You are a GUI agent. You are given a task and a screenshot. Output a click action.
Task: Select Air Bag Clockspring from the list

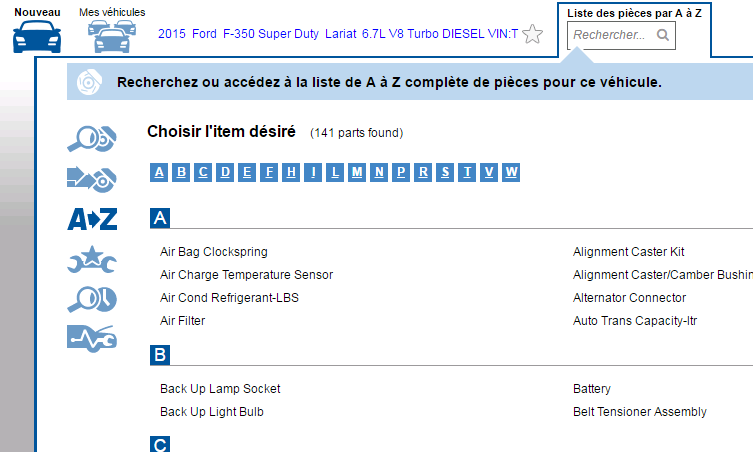pyautogui.click(x=214, y=252)
